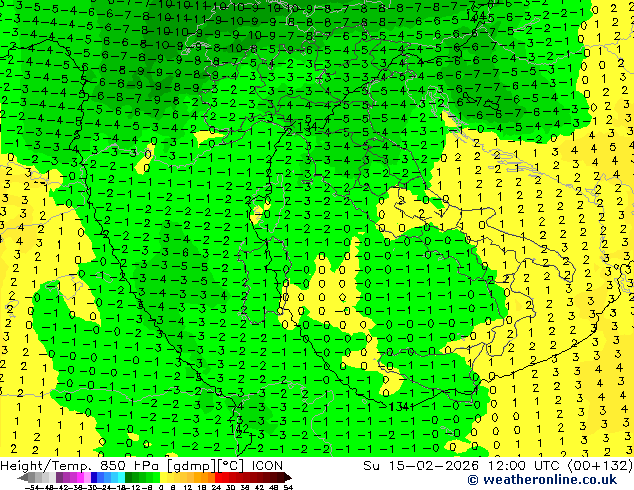Click the "Height/Temp." map title text
634x490 pixels.
point(45,466)
